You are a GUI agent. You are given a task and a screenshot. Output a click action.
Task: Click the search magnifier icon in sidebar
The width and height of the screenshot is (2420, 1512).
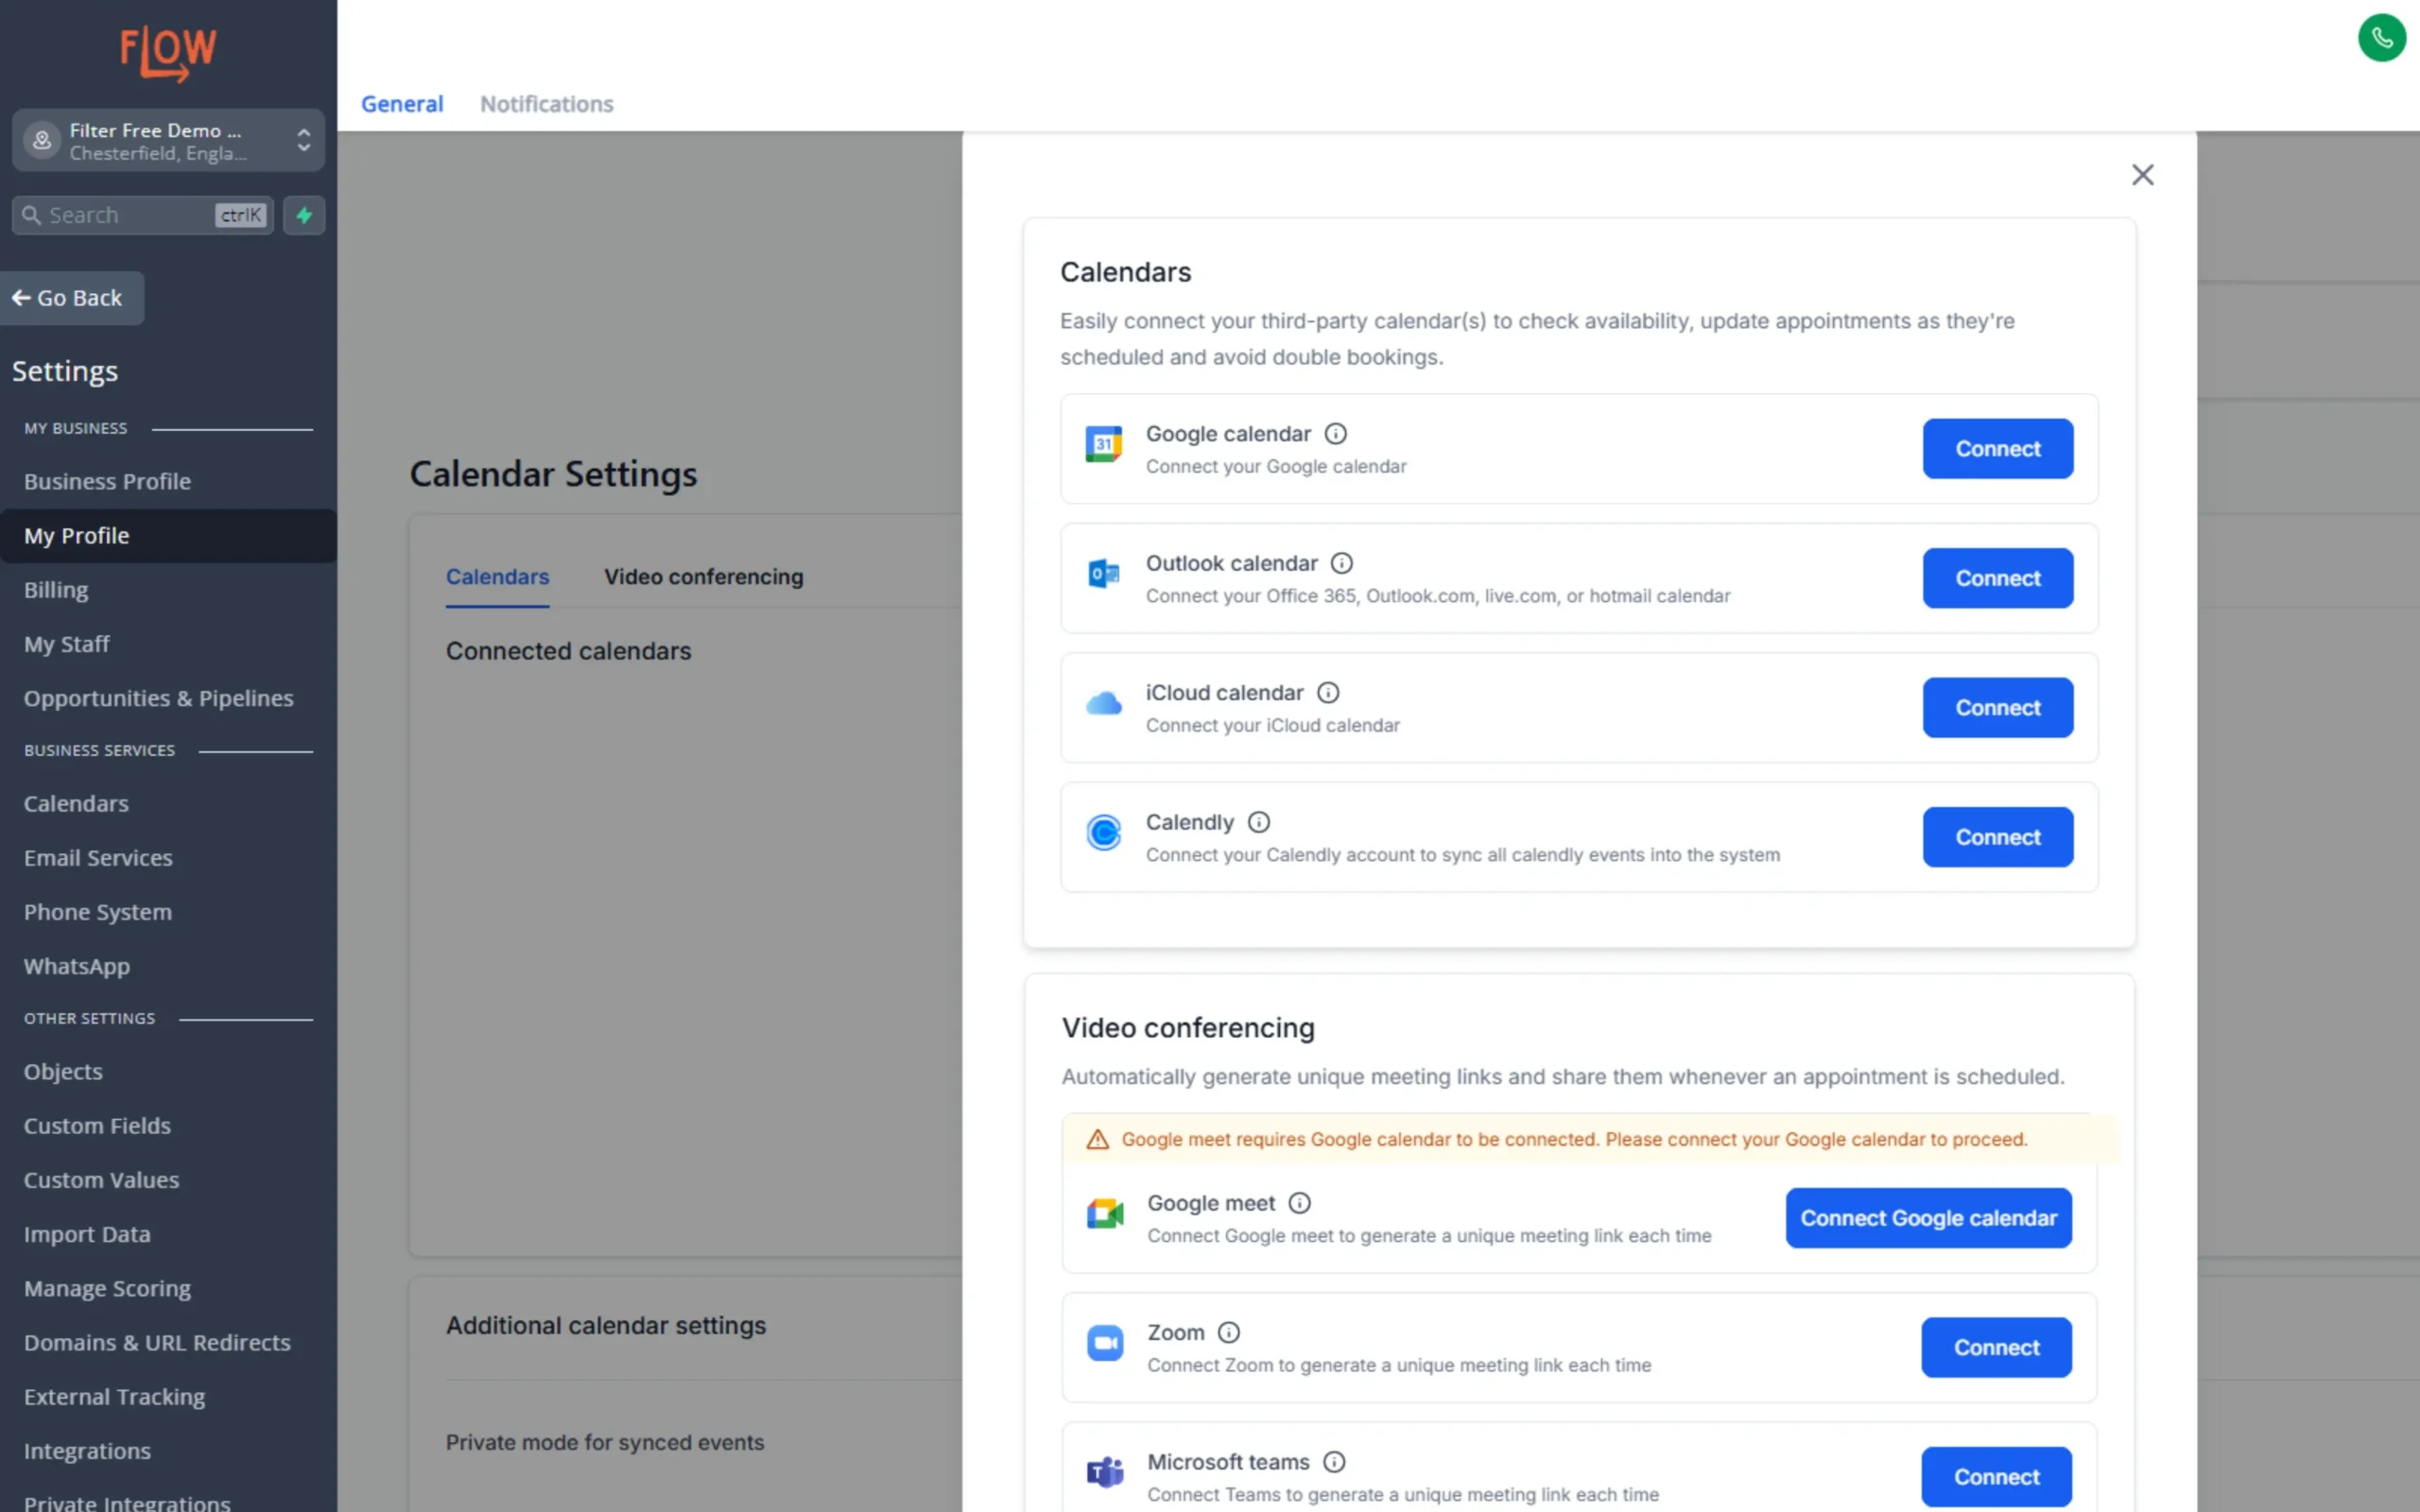[x=31, y=215]
